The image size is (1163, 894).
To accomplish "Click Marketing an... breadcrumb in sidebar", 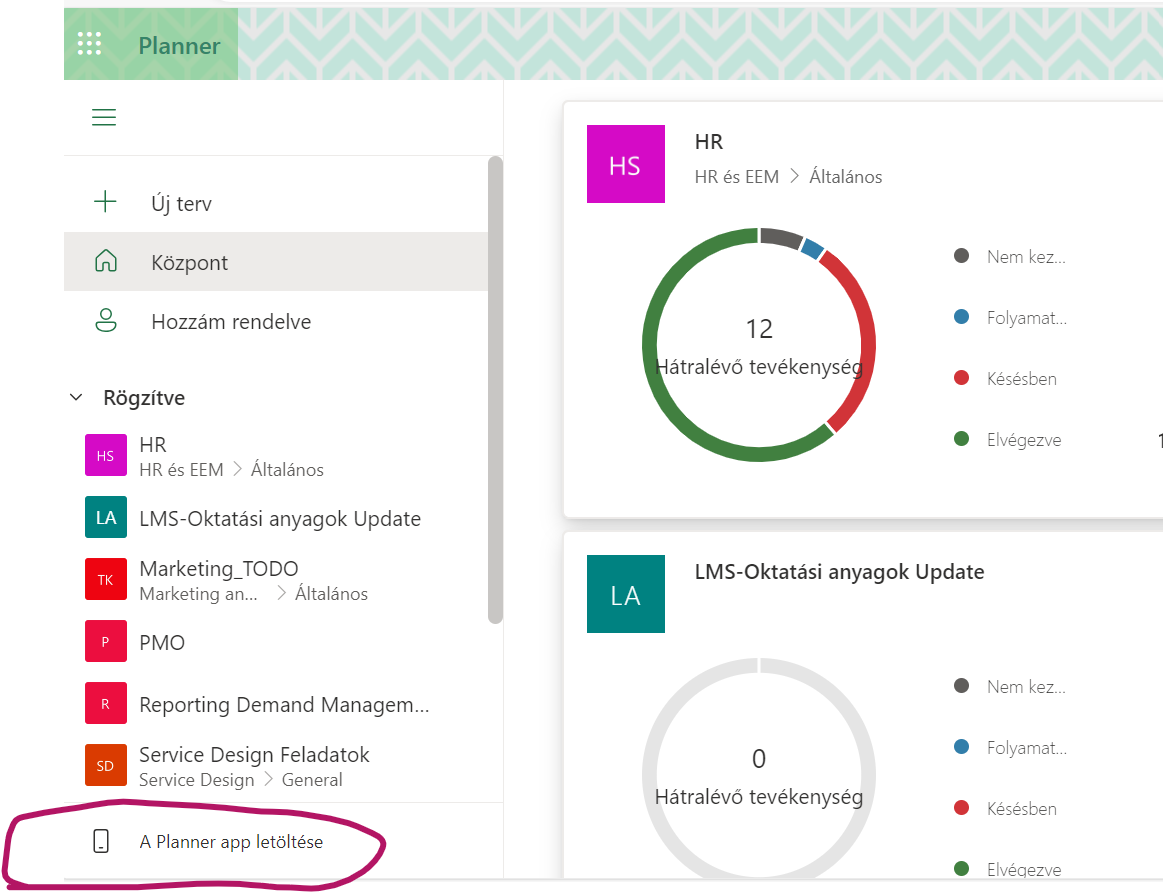I will coord(198,594).
